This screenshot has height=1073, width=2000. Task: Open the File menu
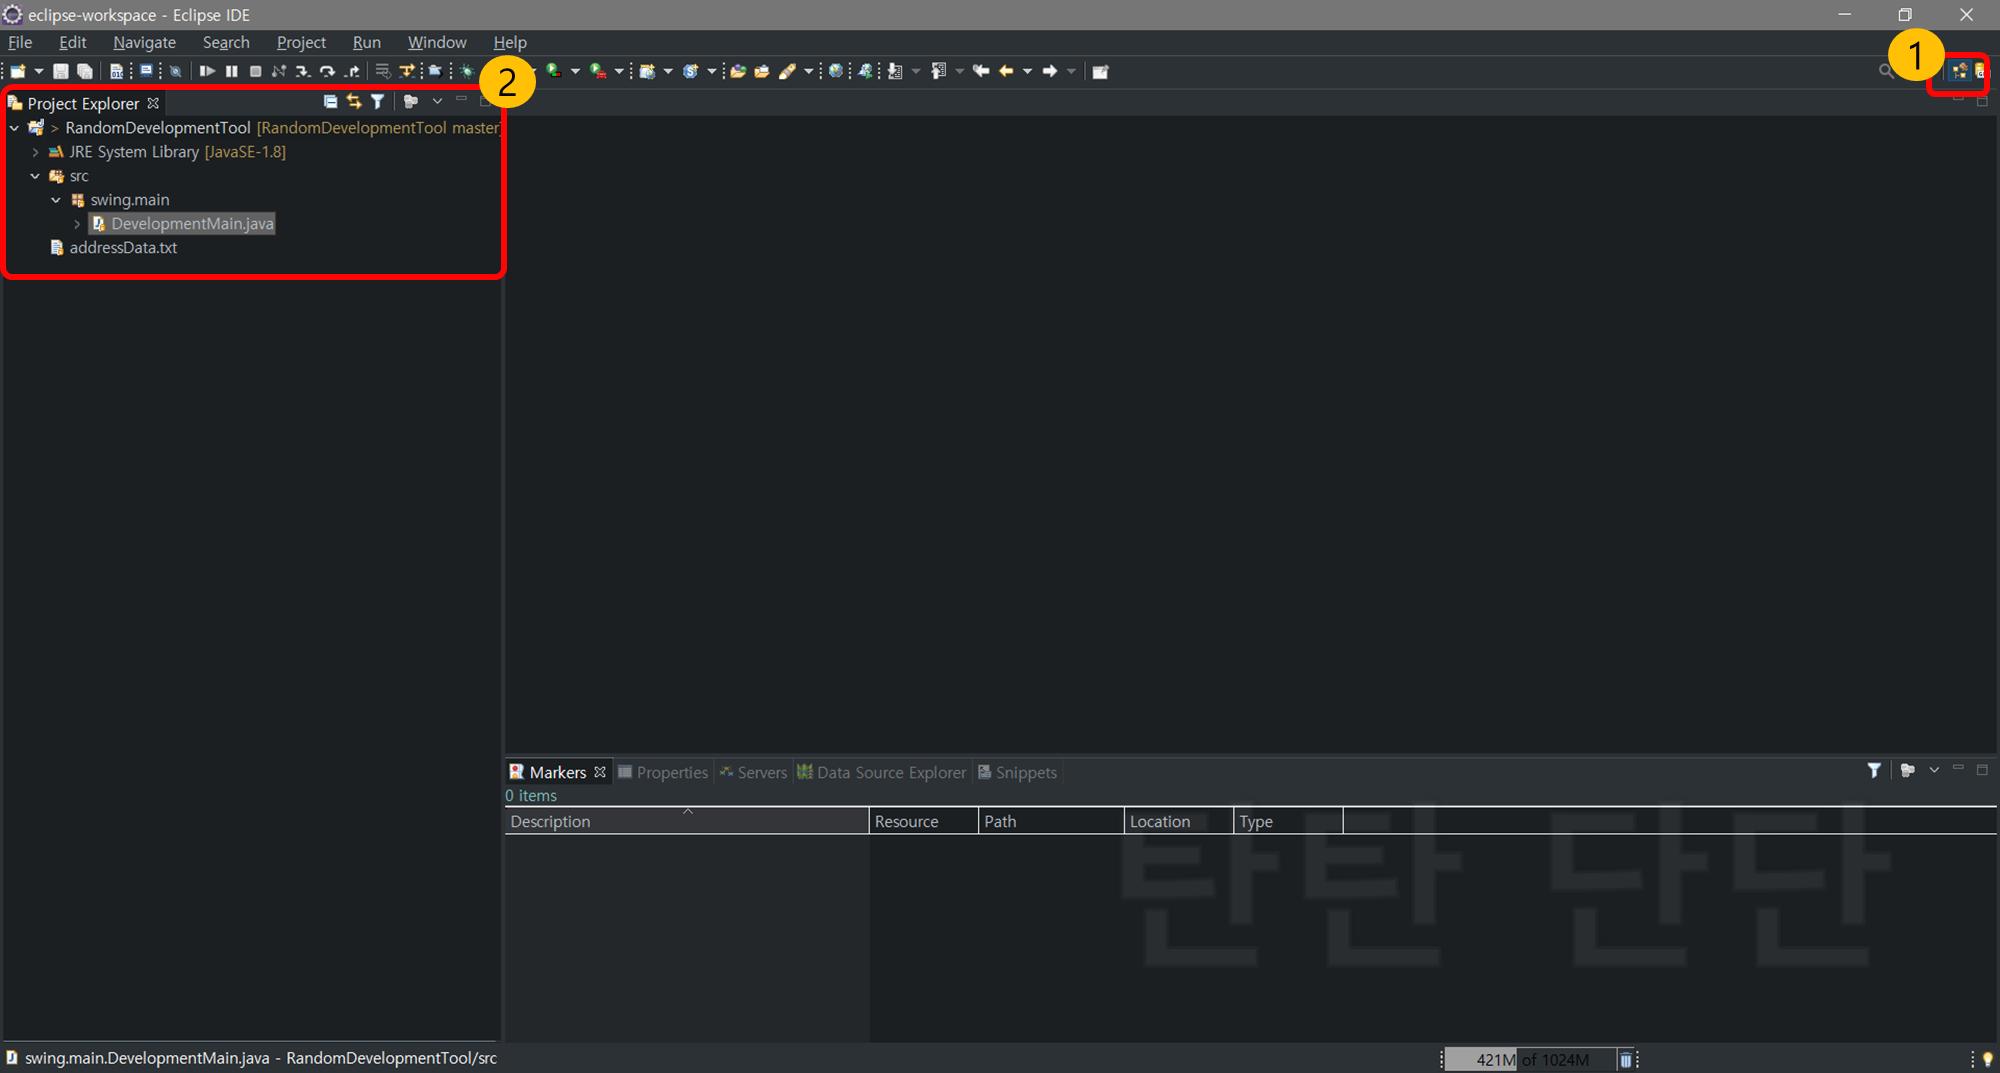(20, 42)
